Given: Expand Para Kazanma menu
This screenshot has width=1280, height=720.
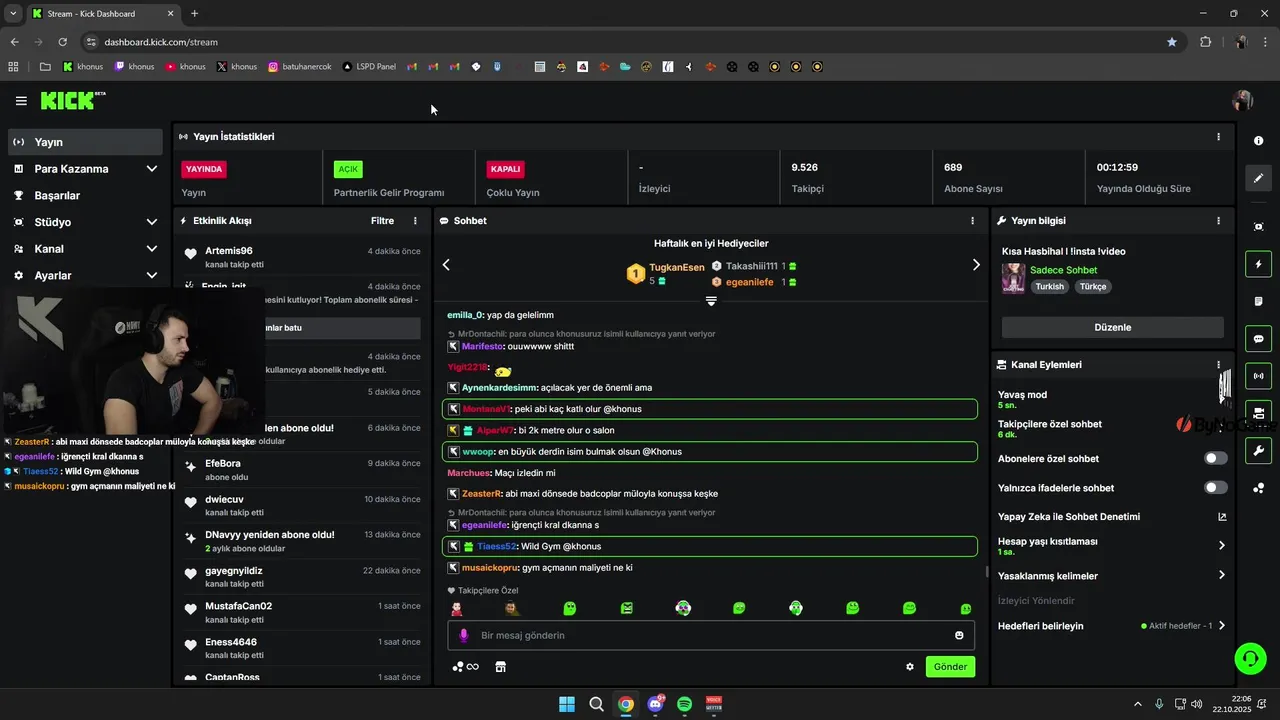Looking at the screenshot, I should pos(151,169).
